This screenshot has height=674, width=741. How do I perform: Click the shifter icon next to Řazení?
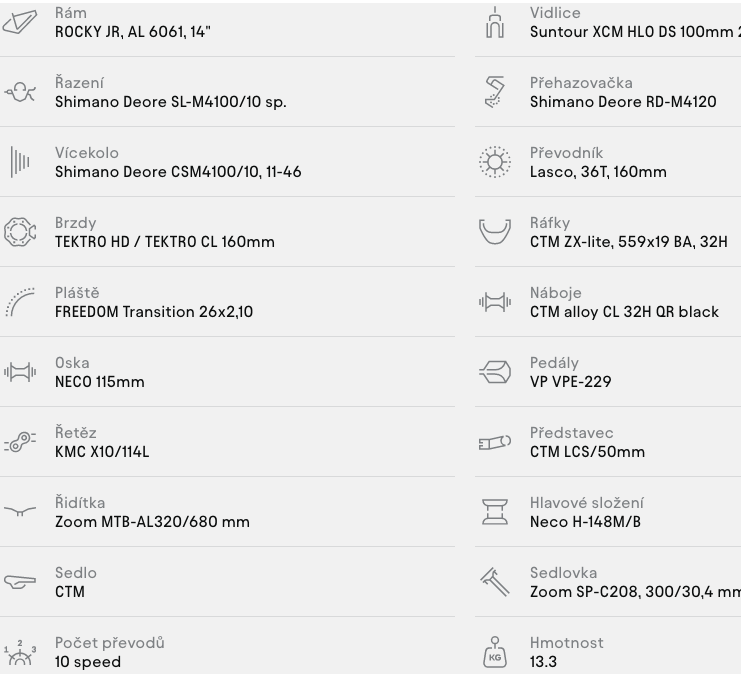click(x=20, y=92)
